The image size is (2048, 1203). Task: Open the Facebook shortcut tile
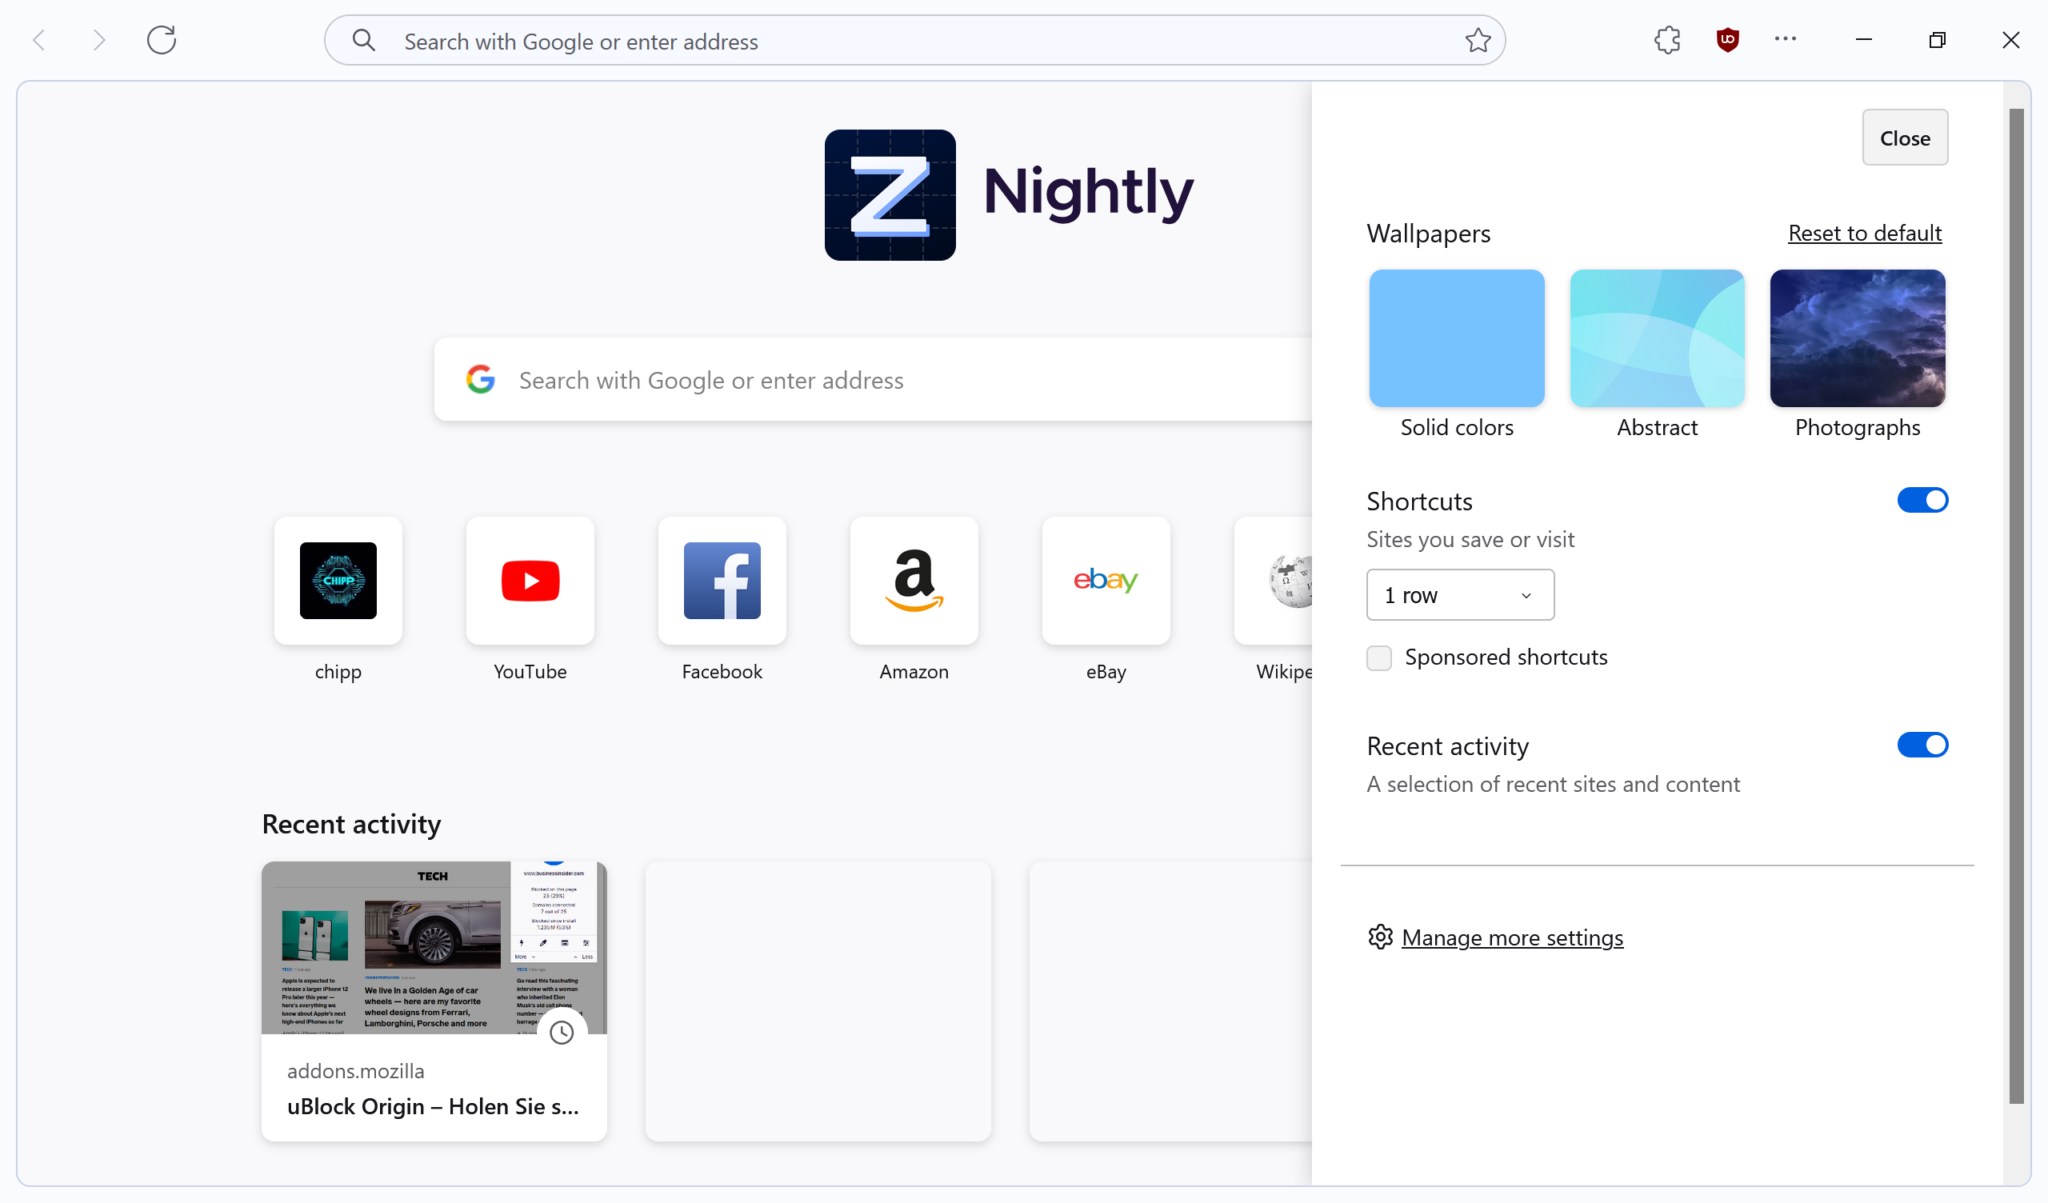722,580
